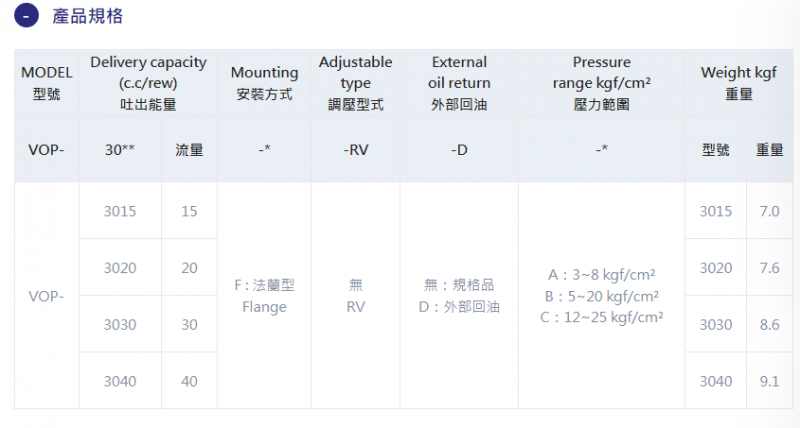Click the D：外部回油 option text
The width and height of the screenshot is (800, 428).
point(459,307)
